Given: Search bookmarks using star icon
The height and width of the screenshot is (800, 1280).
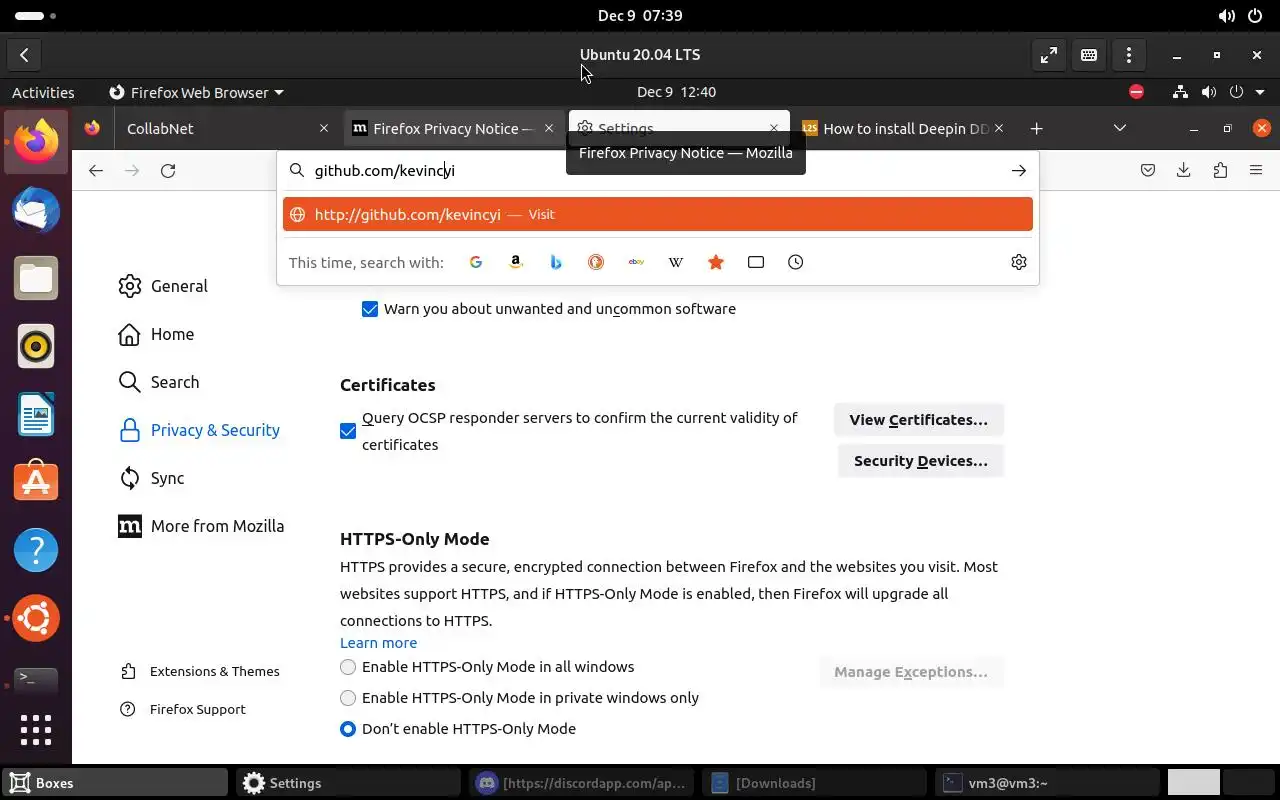Looking at the screenshot, I should tap(716, 262).
